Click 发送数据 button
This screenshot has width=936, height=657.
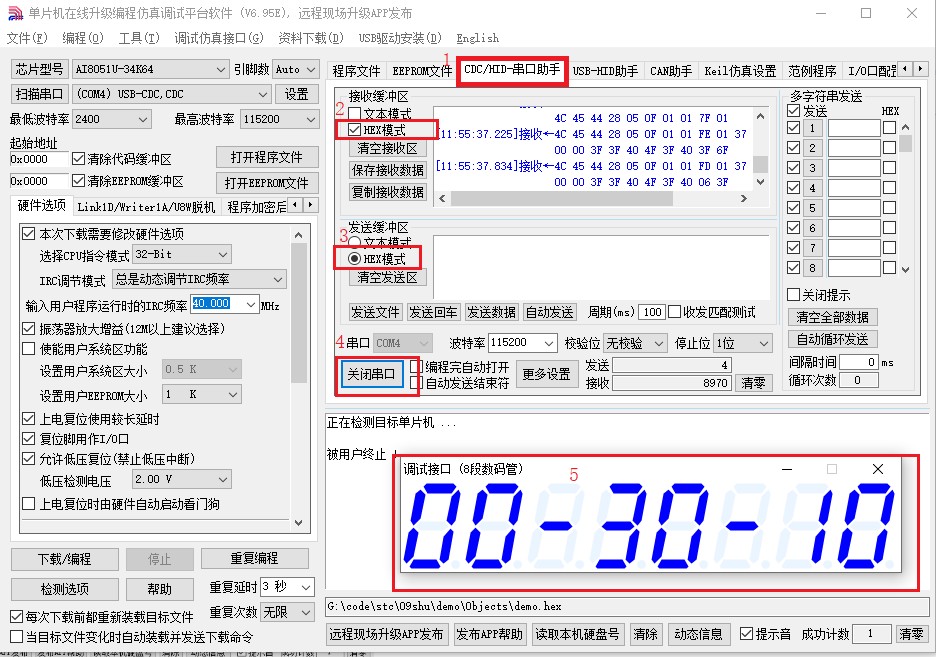pos(491,312)
